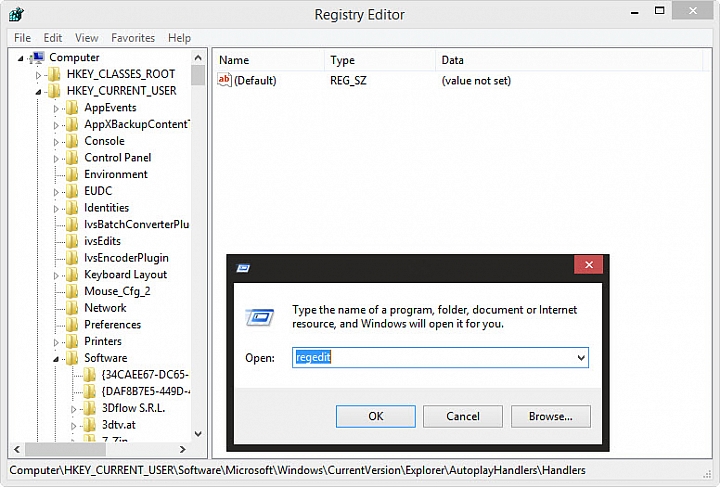This screenshot has height=487, width=720.
Task: Click Cancel in the Run dialog
Action: click(x=463, y=416)
